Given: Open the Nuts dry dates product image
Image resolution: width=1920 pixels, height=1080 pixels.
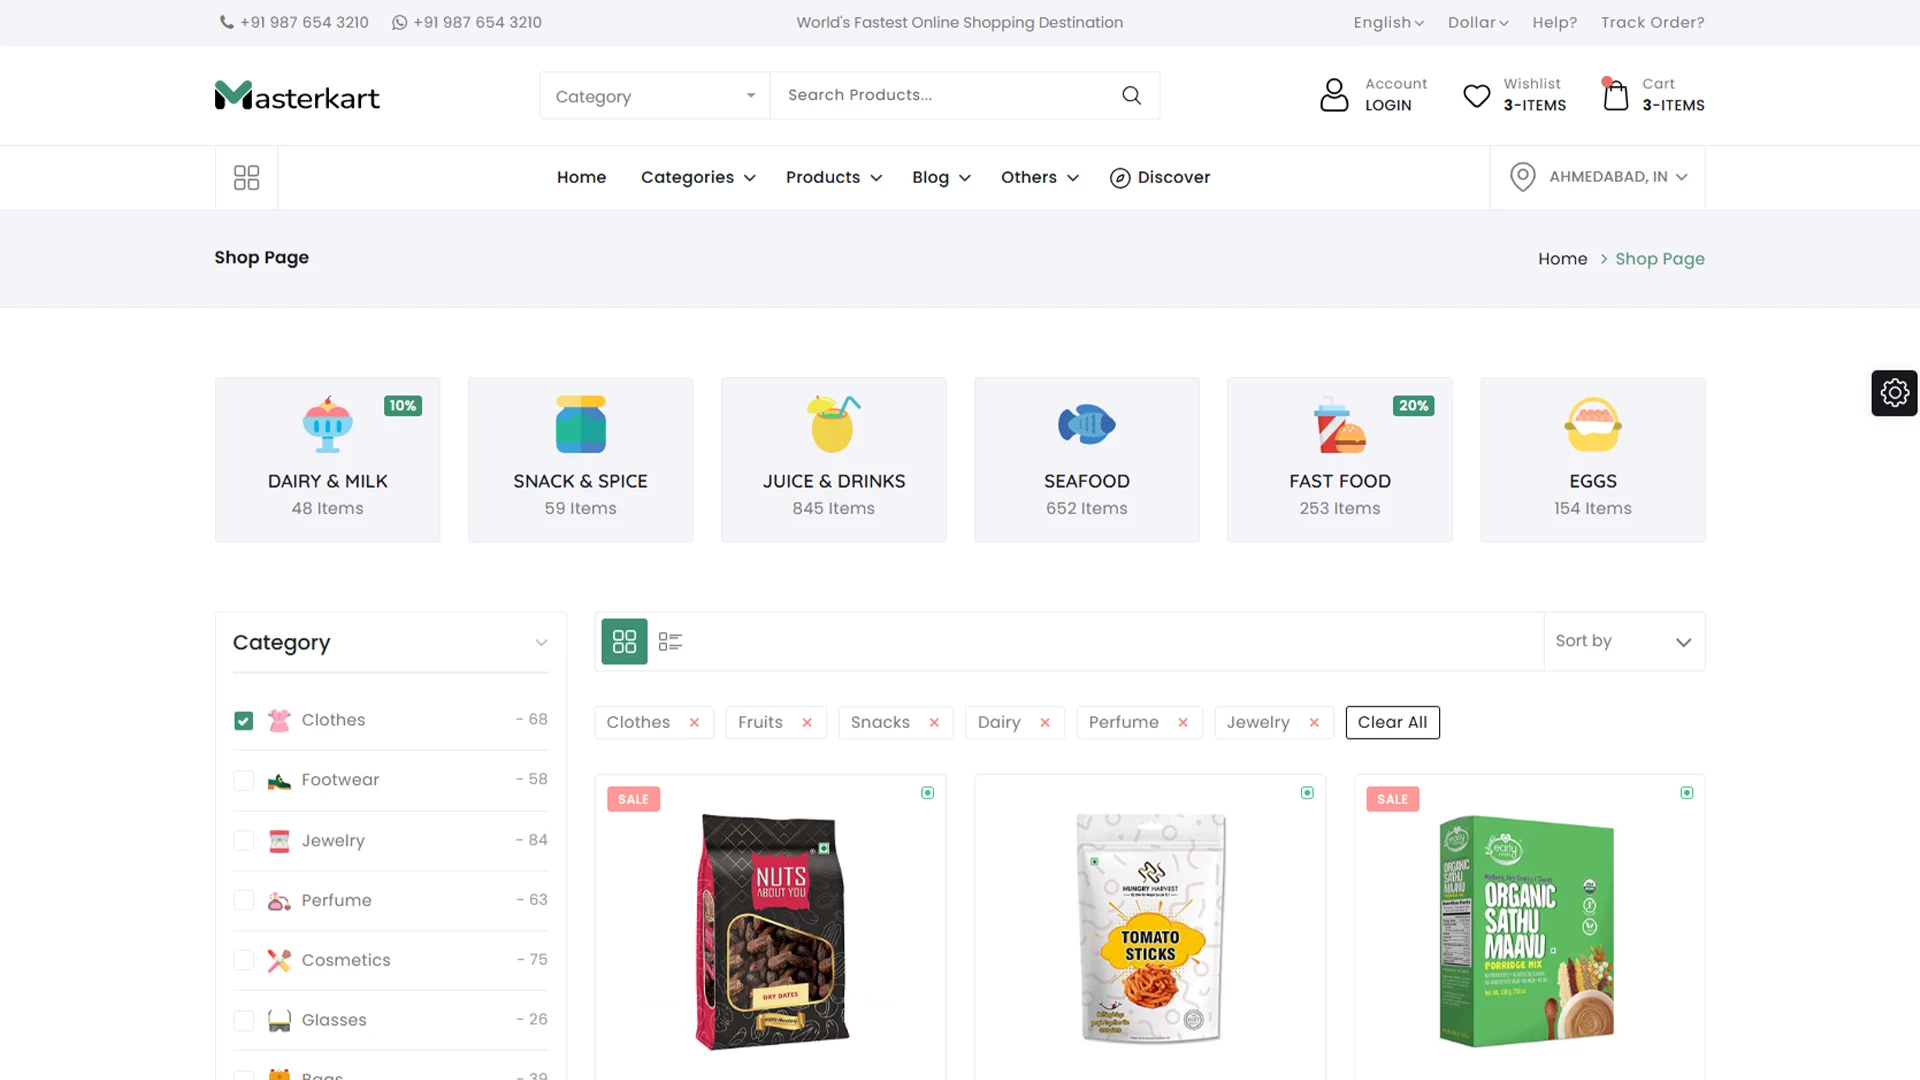Looking at the screenshot, I should [771, 932].
